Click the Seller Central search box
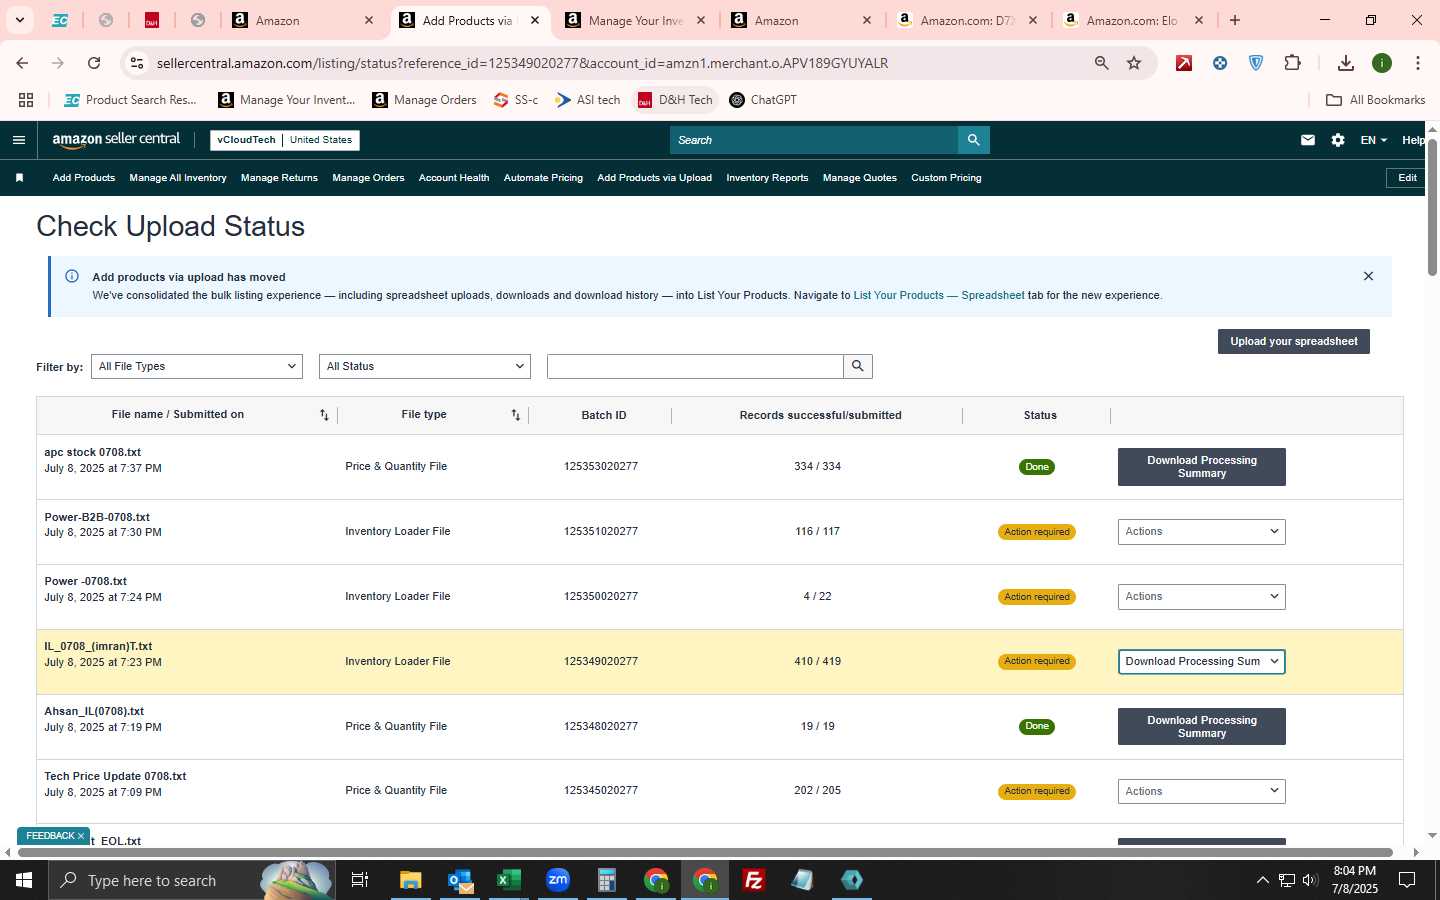Image resolution: width=1440 pixels, height=900 pixels. pyautogui.click(x=814, y=140)
